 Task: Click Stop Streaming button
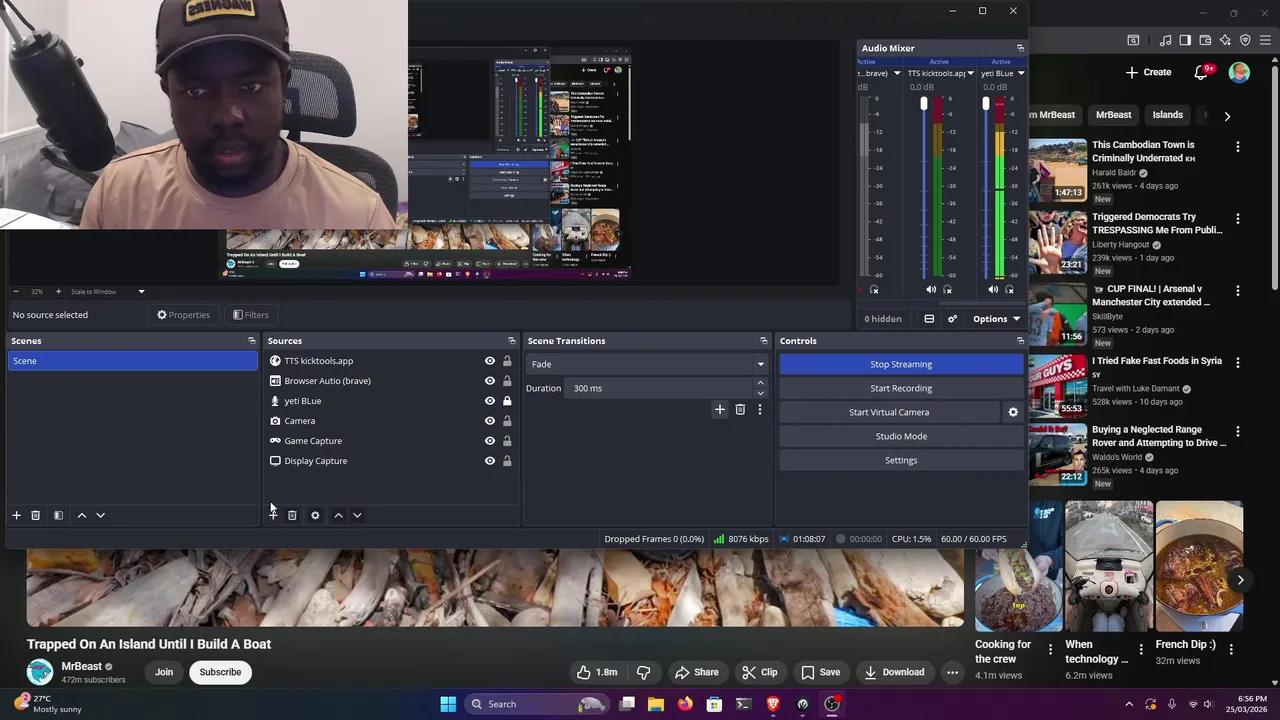[901, 364]
